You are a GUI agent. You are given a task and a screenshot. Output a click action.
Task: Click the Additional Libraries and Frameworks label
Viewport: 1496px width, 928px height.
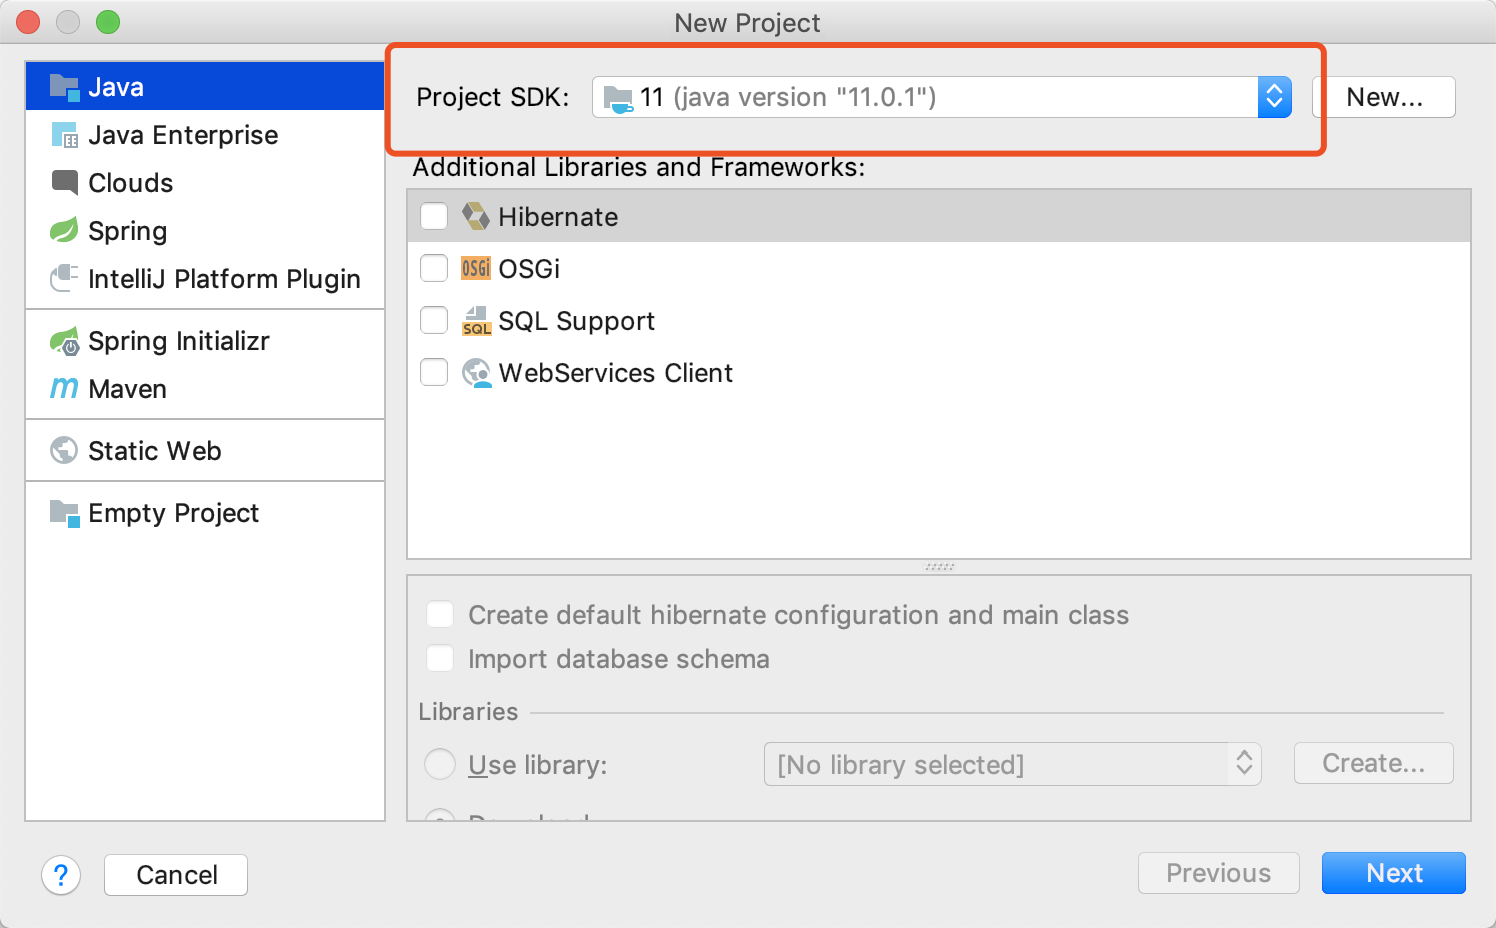click(639, 167)
